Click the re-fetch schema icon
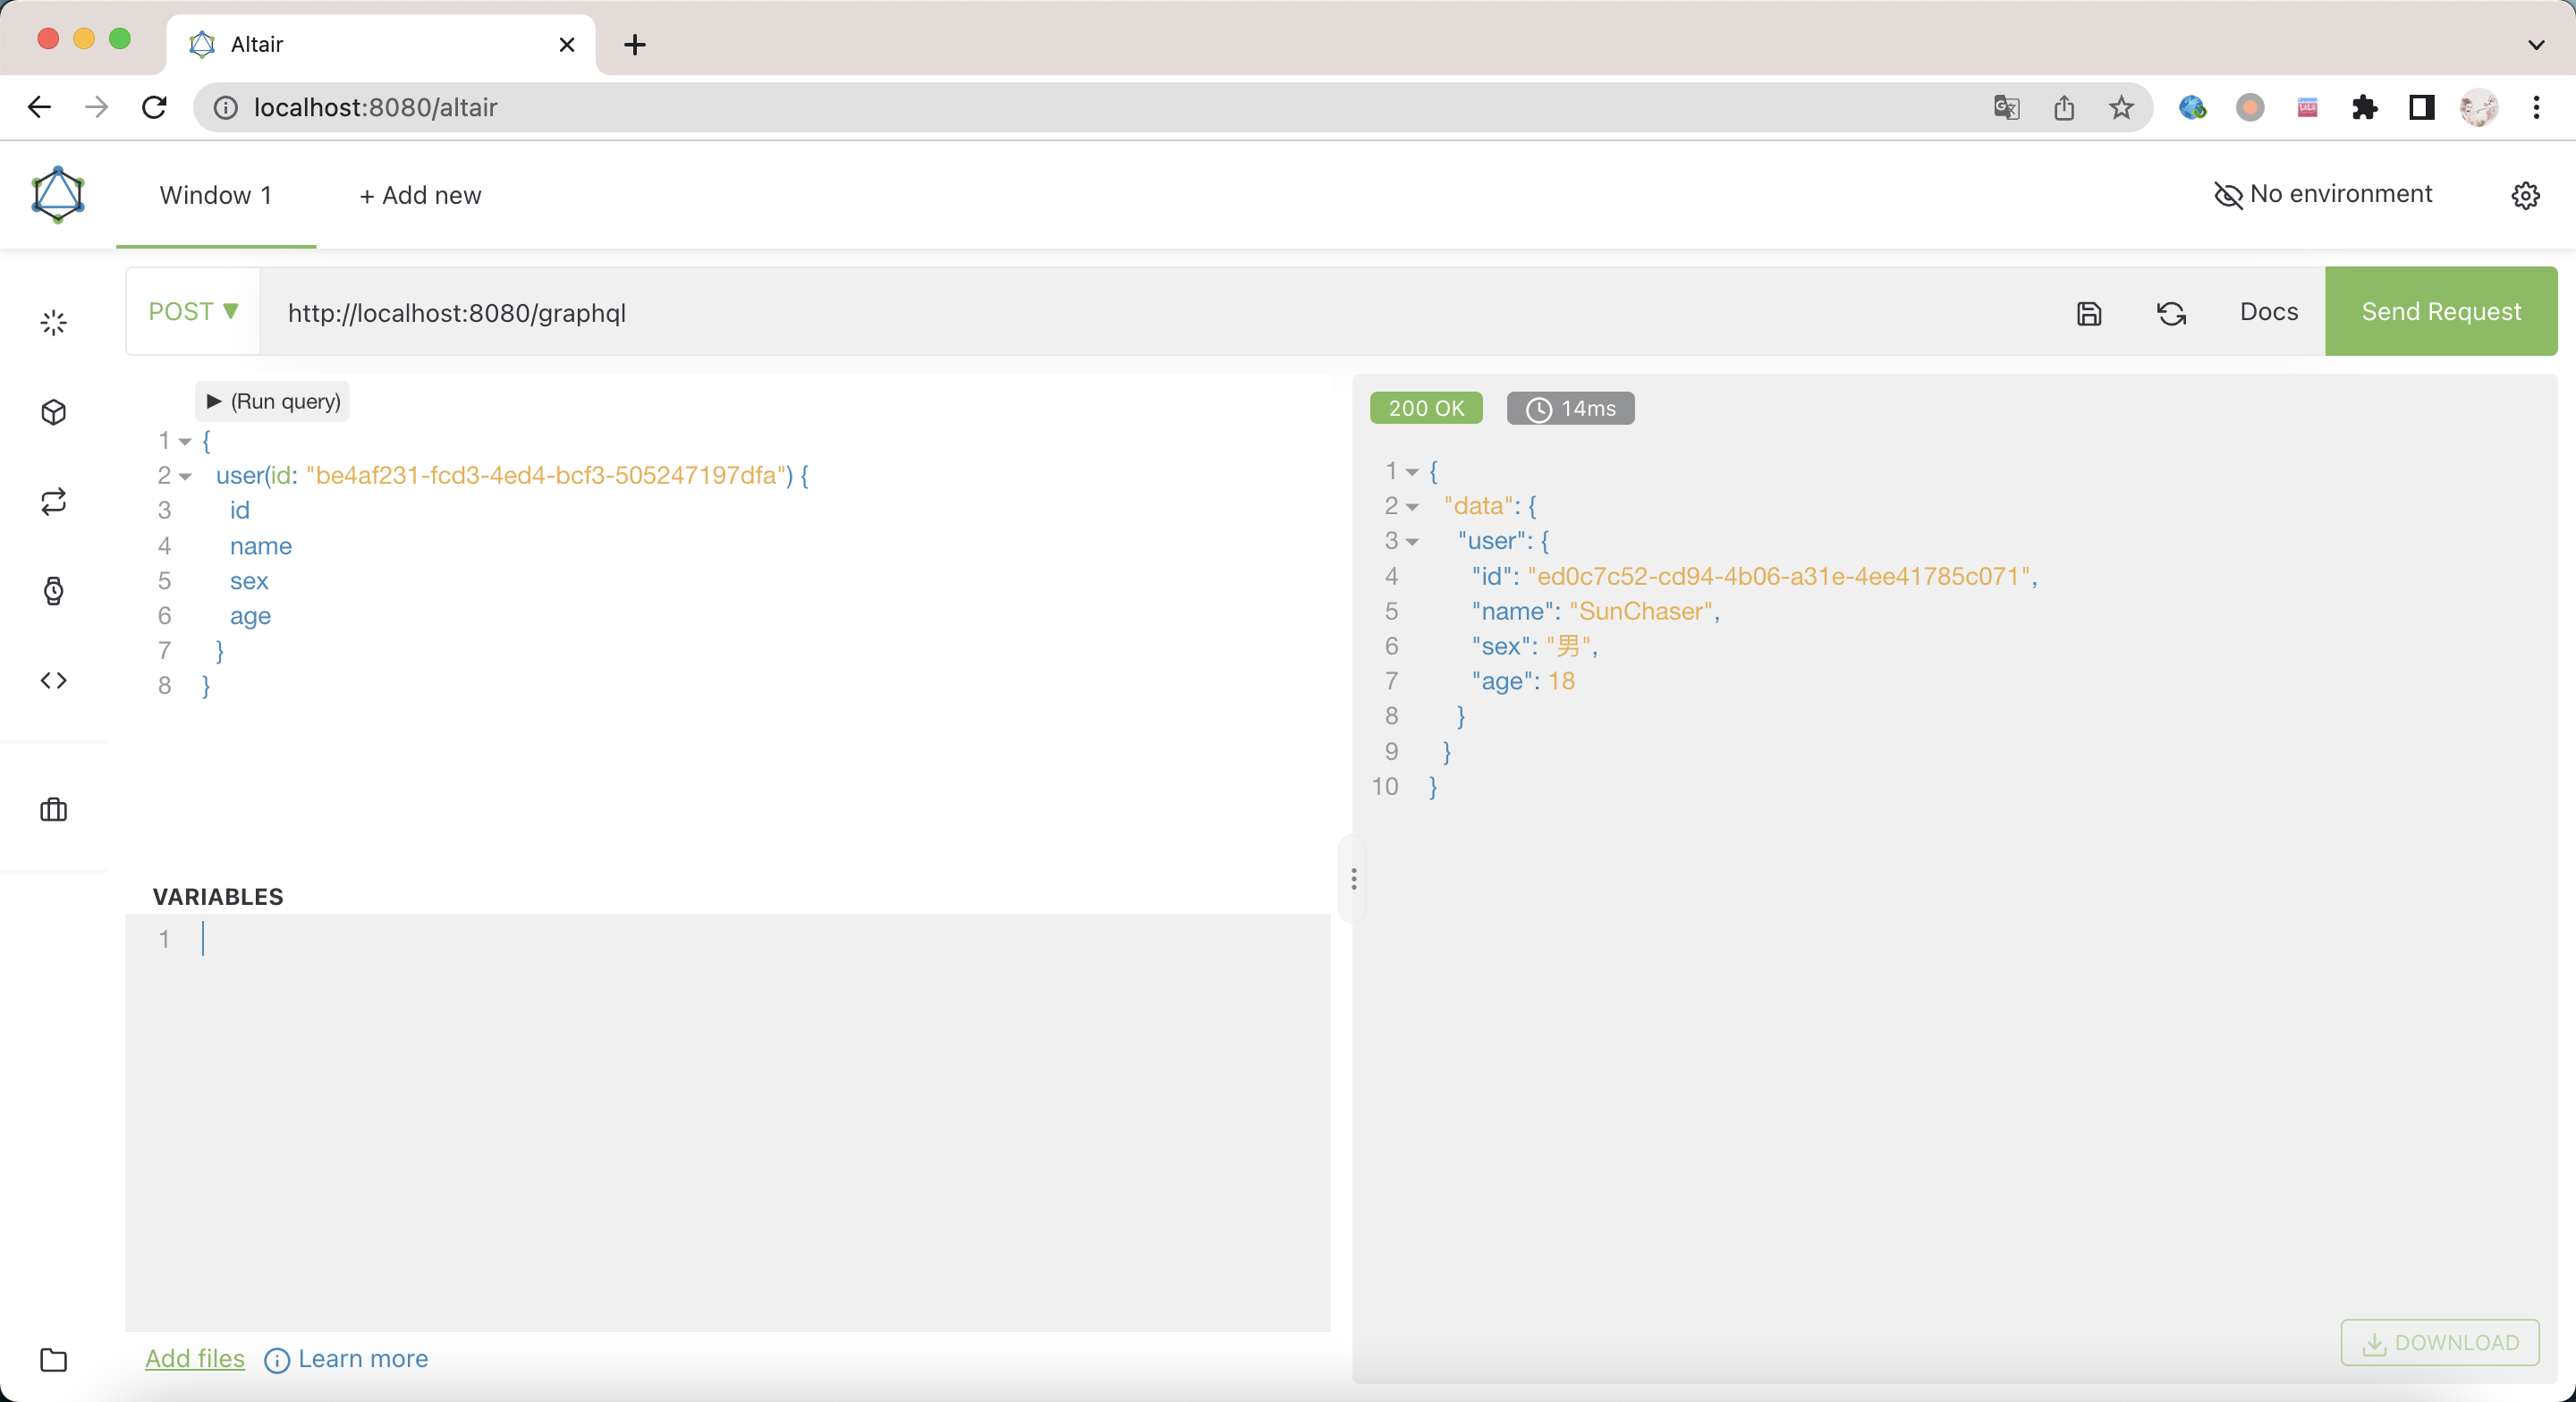The height and width of the screenshot is (1402, 2576). (x=2170, y=313)
